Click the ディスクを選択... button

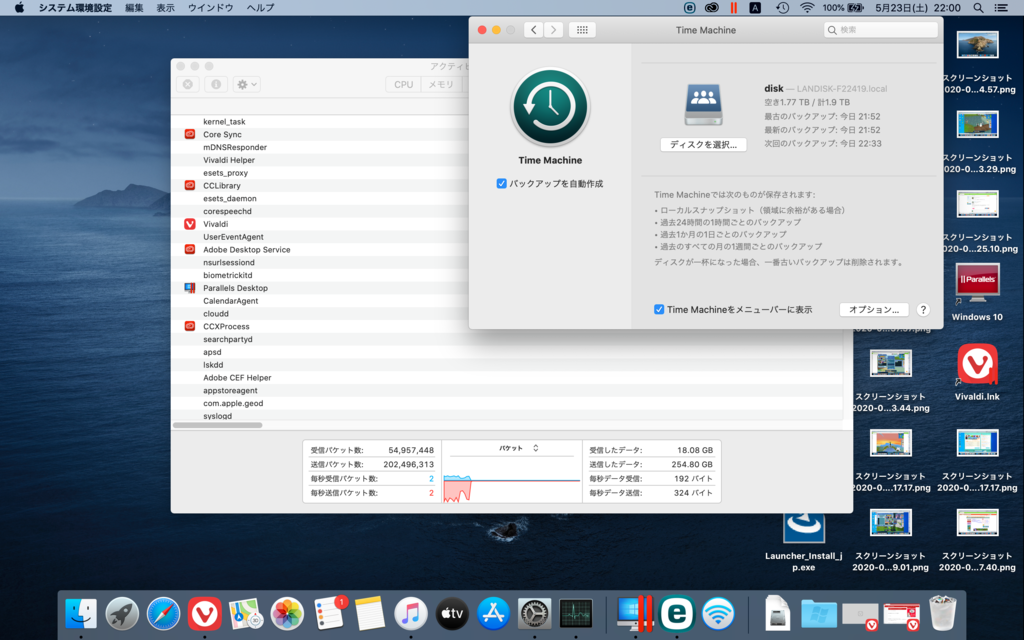703,145
